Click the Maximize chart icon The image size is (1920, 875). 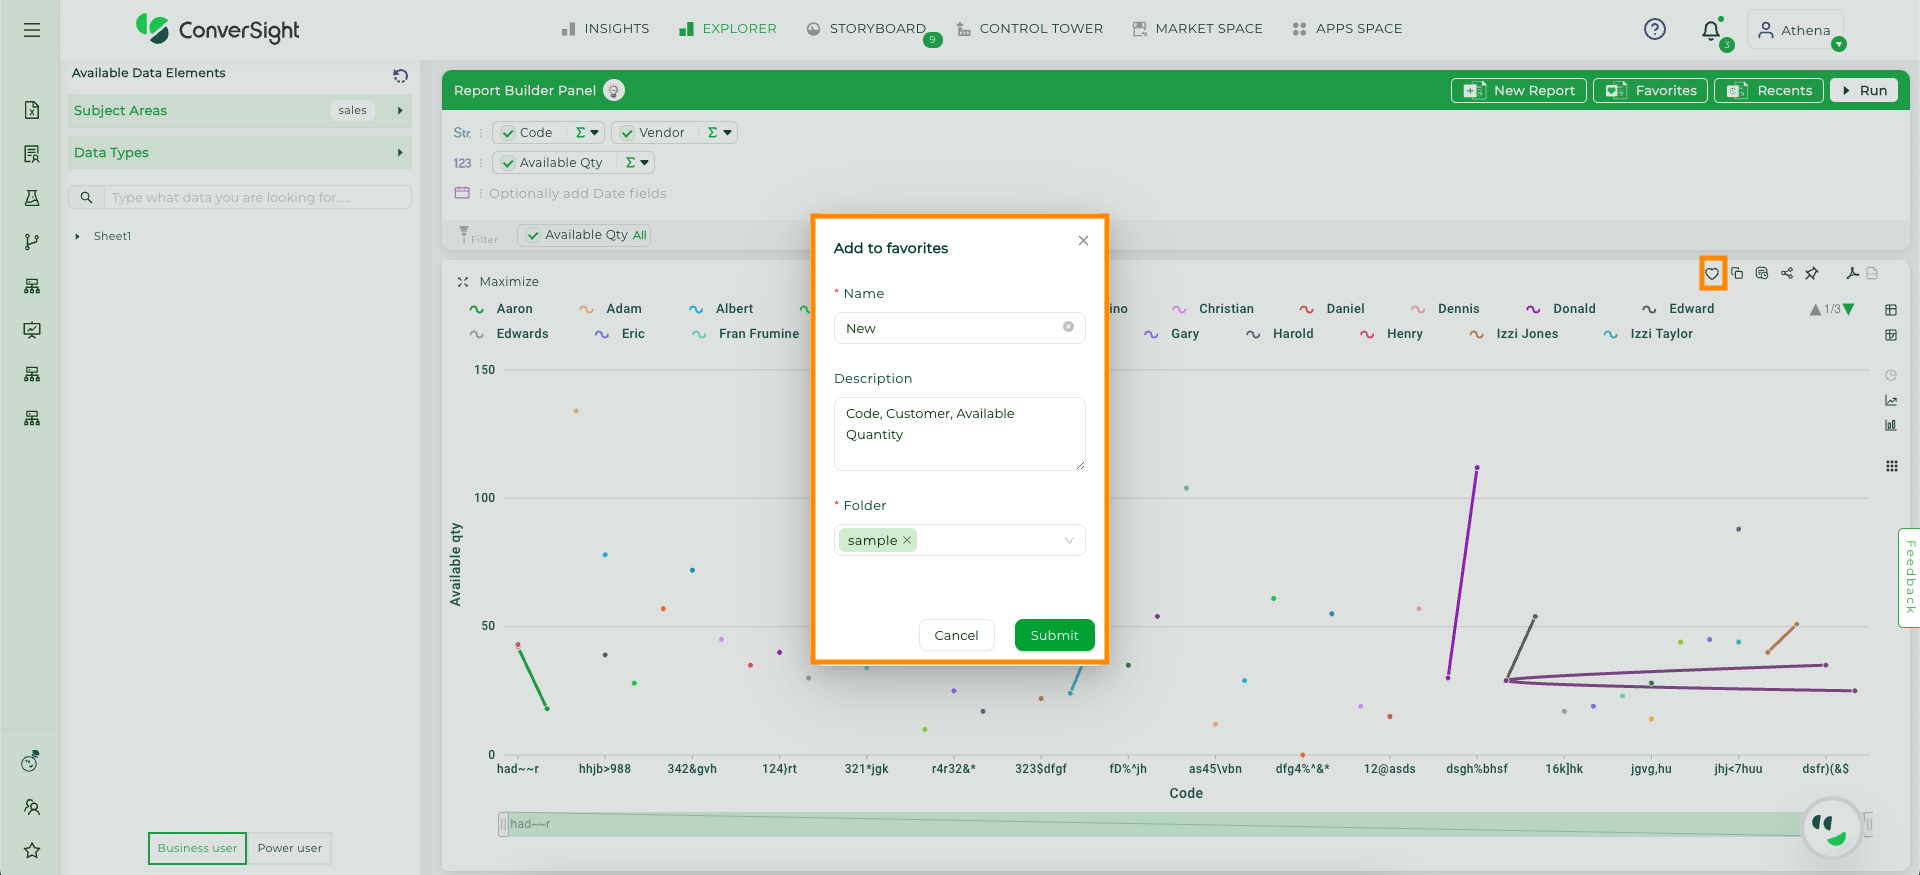[463, 282]
